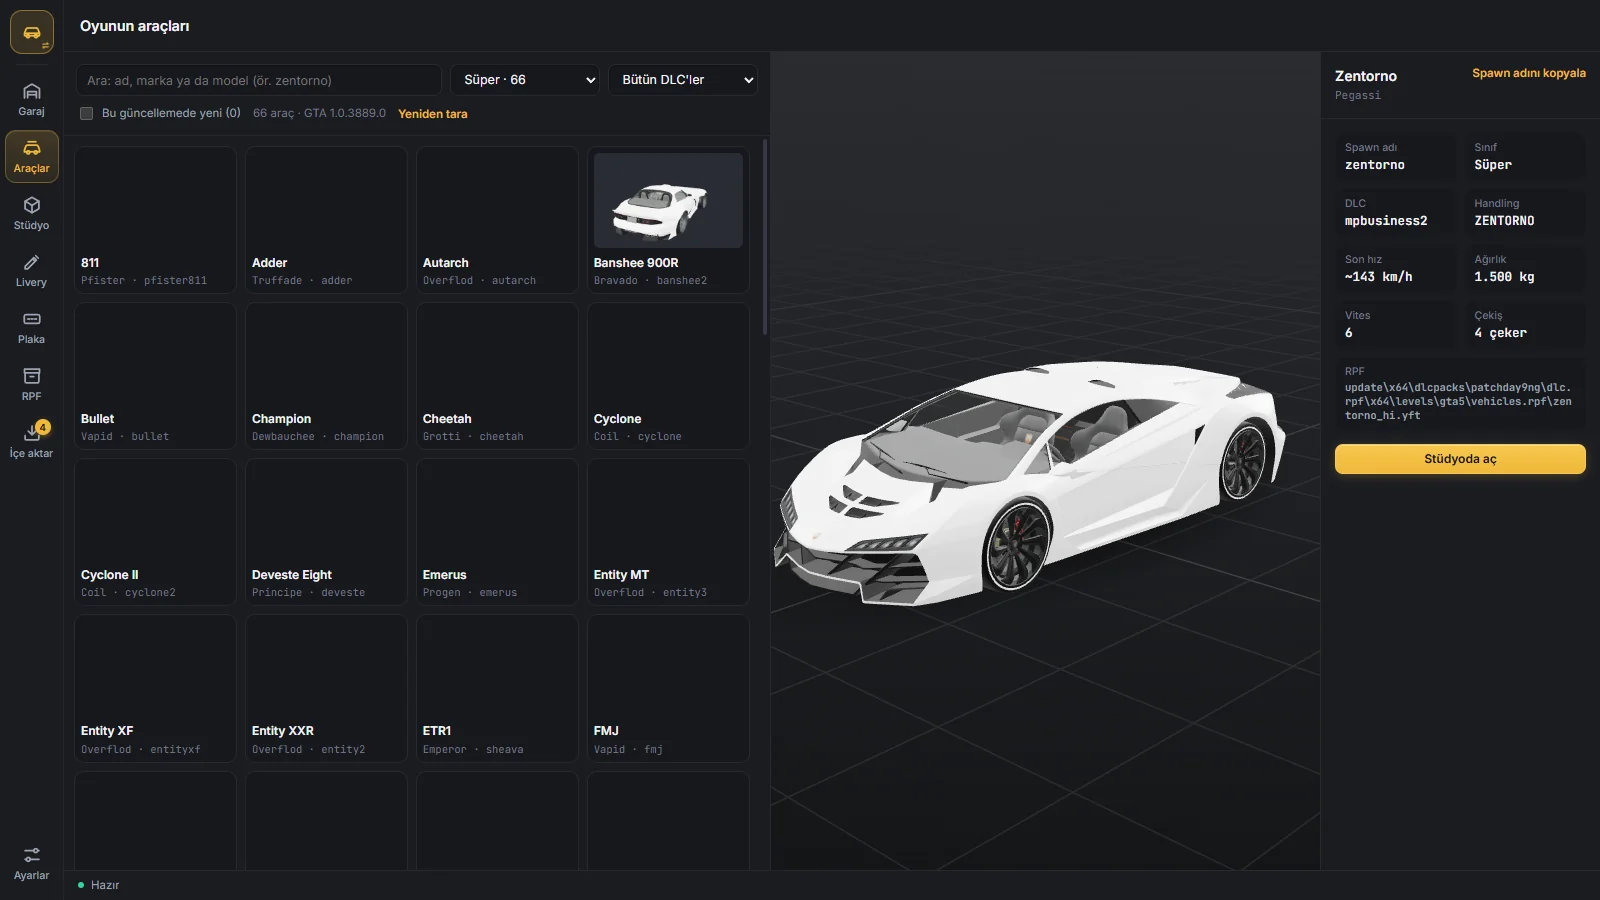Open İçe aktar import section
The width and height of the screenshot is (1600, 900).
point(31,442)
